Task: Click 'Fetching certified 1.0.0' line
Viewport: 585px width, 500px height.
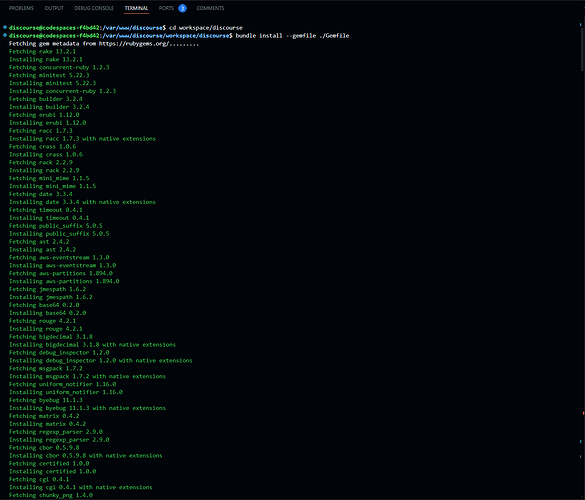Action: (x=49, y=464)
